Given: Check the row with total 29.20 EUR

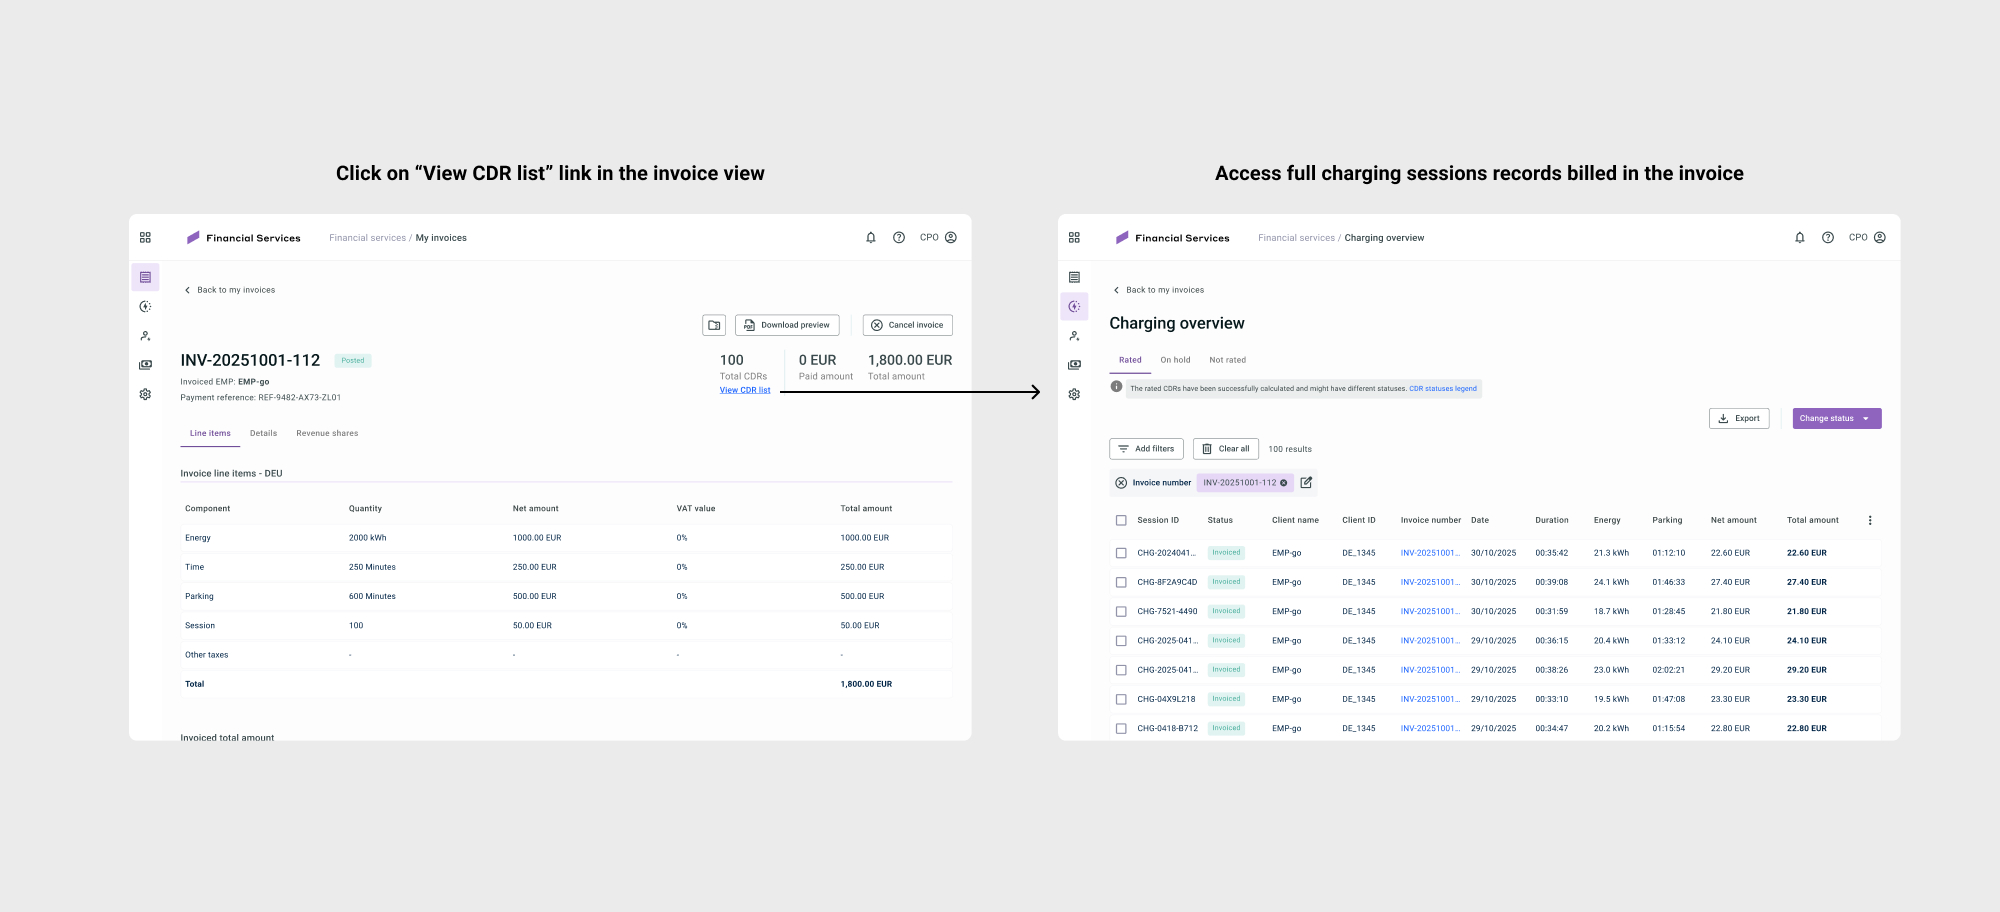Looking at the screenshot, I should 1121,670.
